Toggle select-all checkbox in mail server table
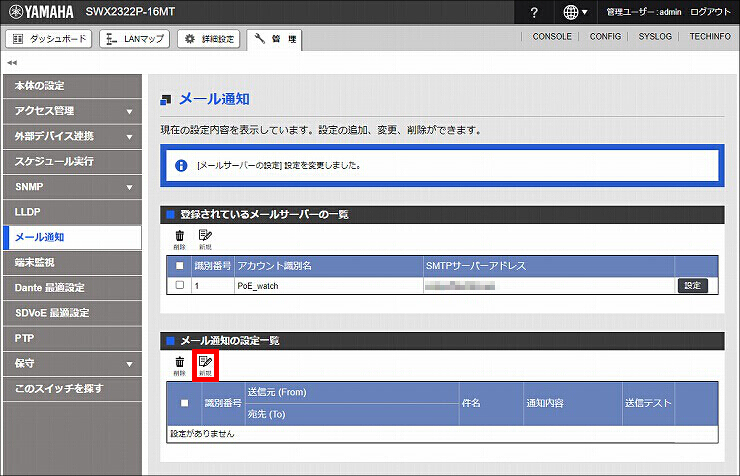Viewport: 740px width, 476px height. 179,266
